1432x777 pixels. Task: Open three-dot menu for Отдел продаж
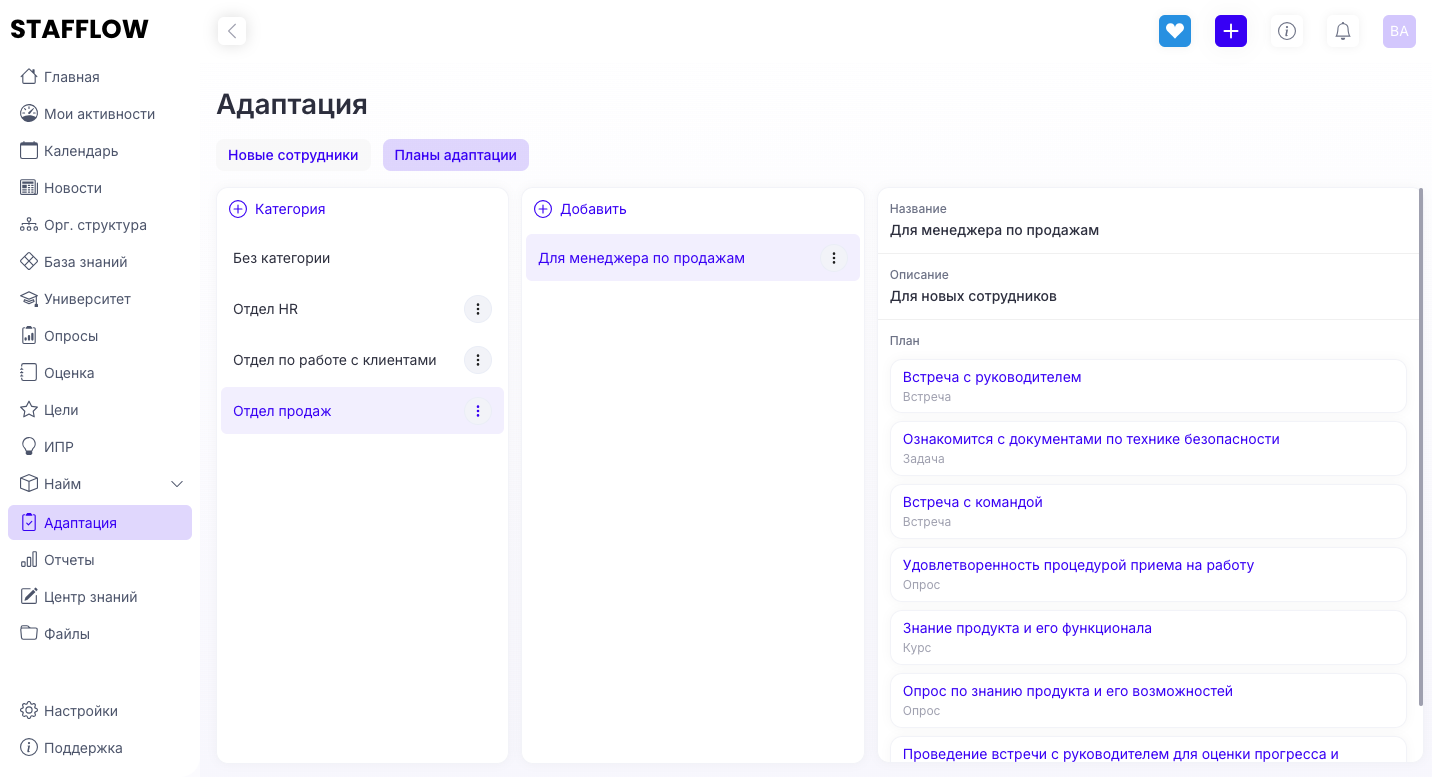click(x=478, y=411)
